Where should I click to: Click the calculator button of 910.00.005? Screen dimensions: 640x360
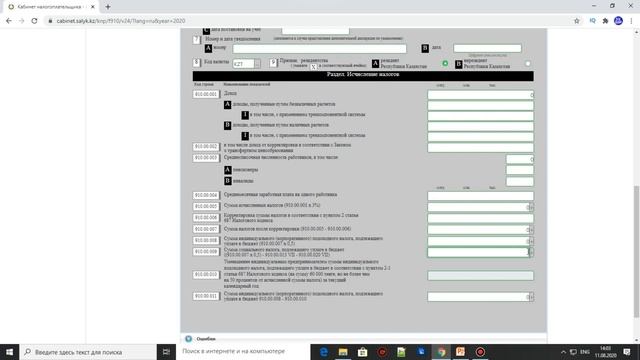(x=531, y=207)
